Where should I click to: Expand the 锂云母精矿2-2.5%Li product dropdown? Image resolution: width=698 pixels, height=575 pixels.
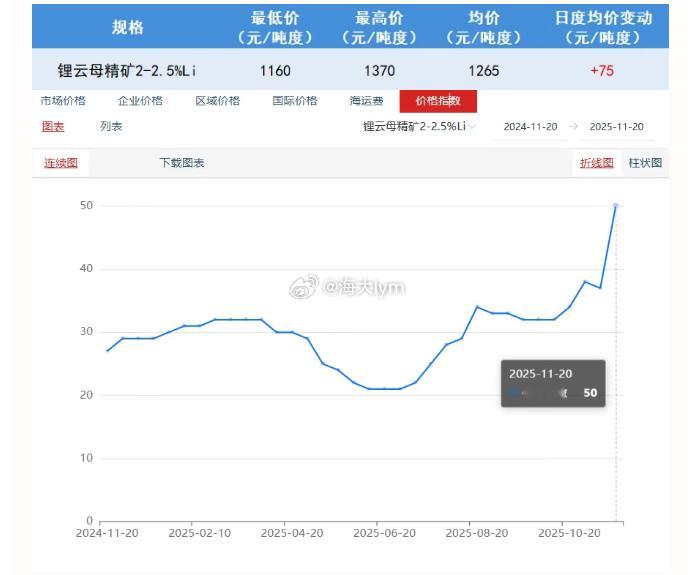[419, 126]
